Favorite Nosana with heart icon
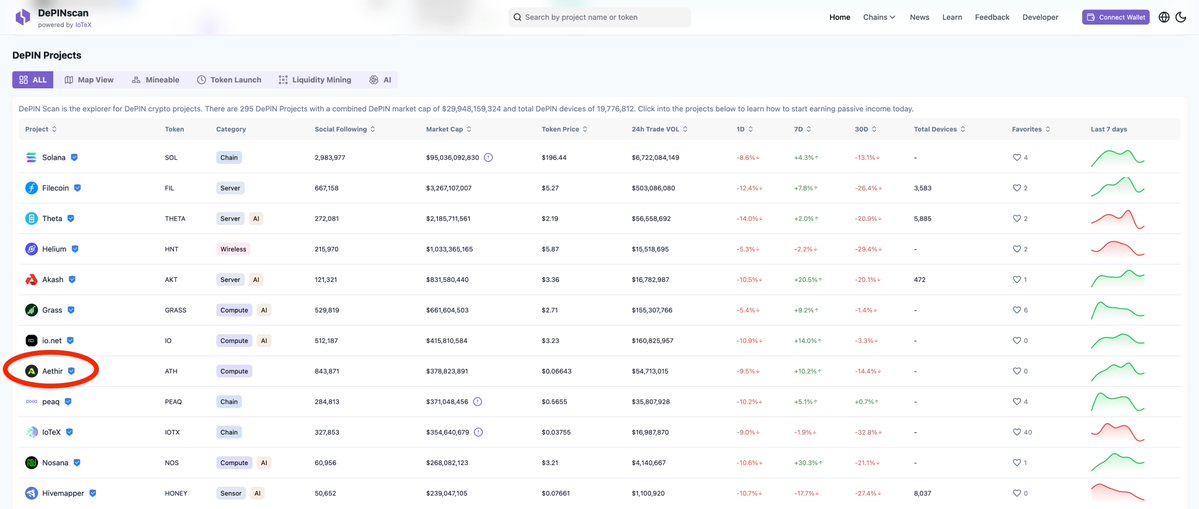1199x509 pixels. click(x=1017, y=462)
